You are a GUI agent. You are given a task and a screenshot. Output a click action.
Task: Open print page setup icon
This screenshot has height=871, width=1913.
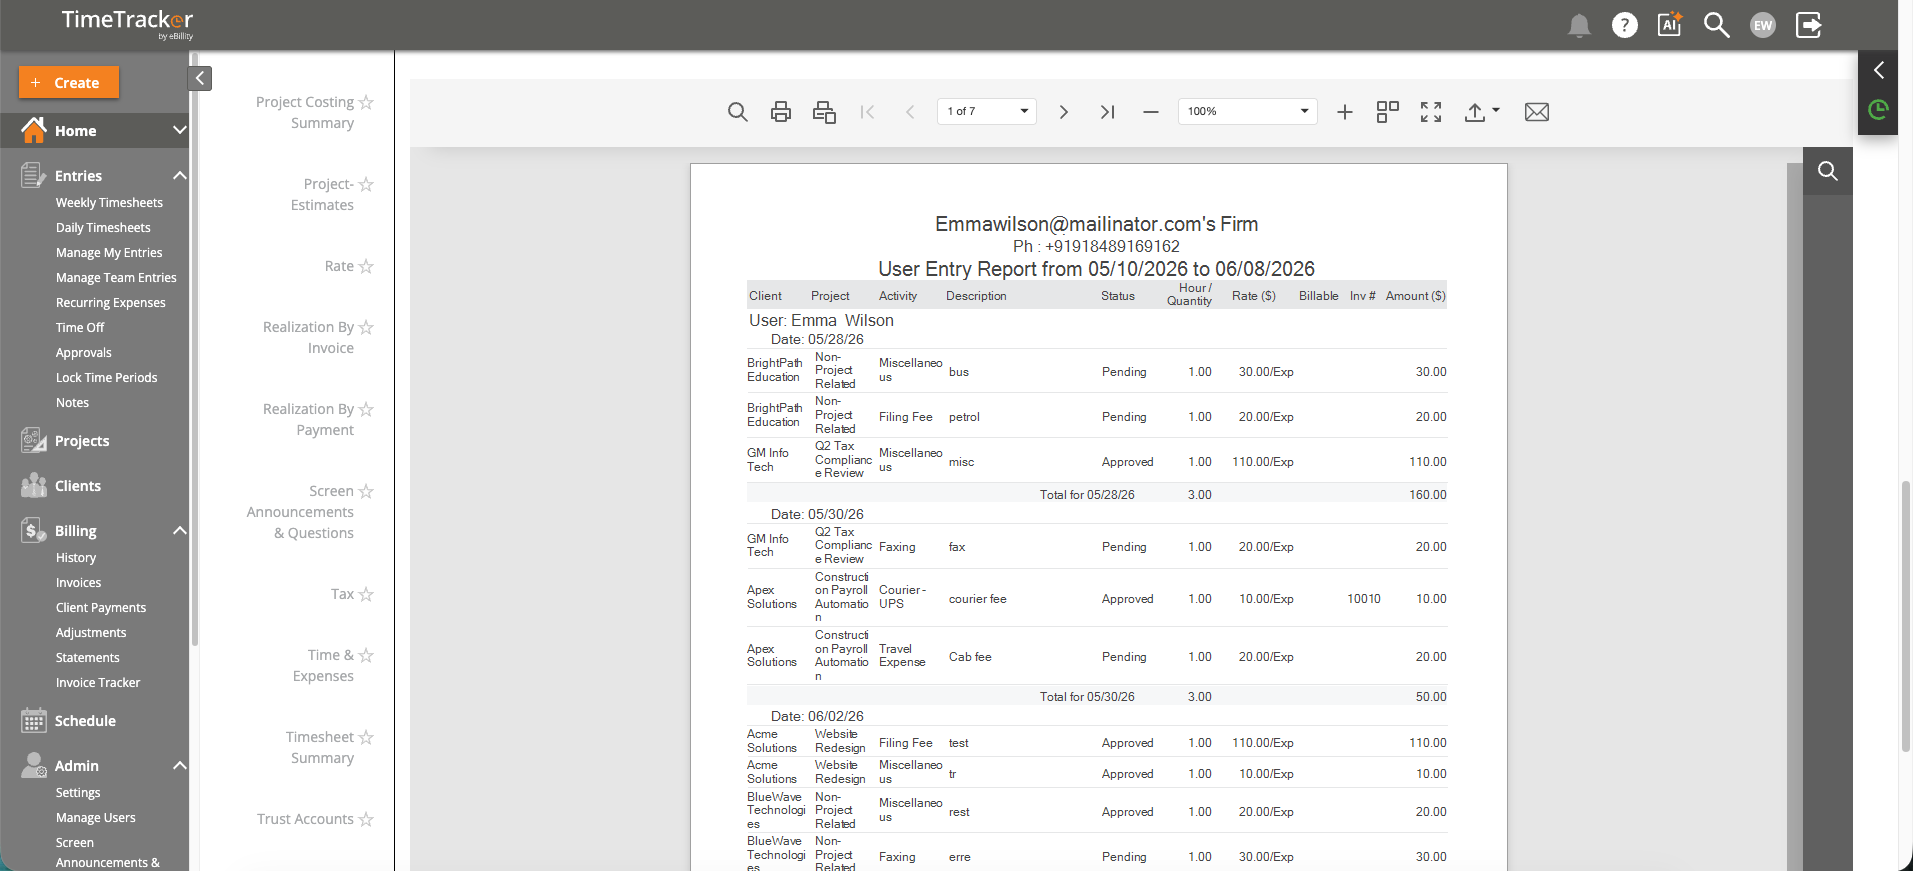(824, 112)
